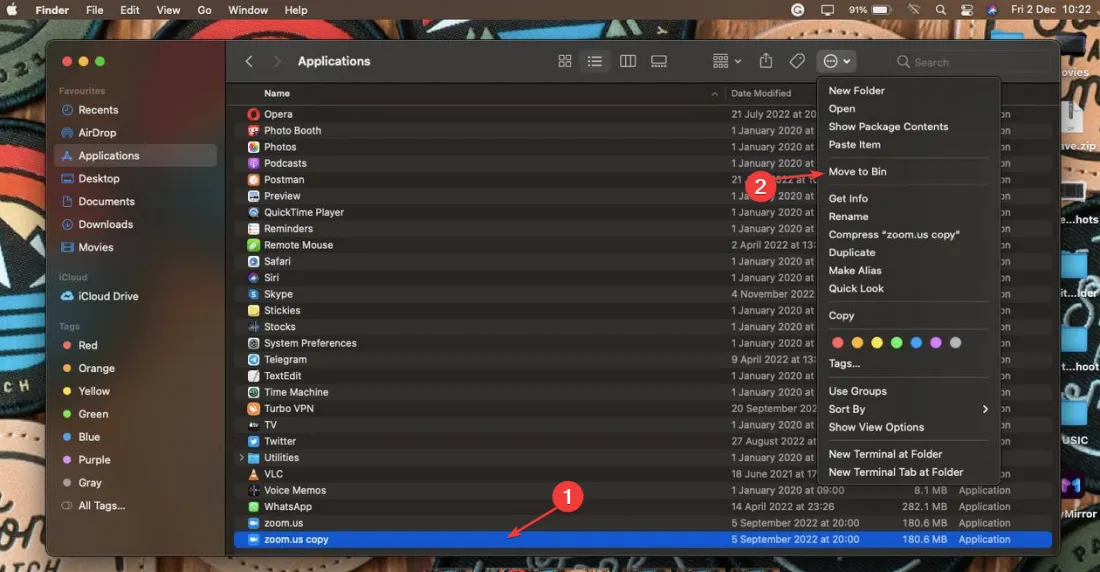Choose Rename in the menu
1100x572 pixels.
tap(848, 217)
